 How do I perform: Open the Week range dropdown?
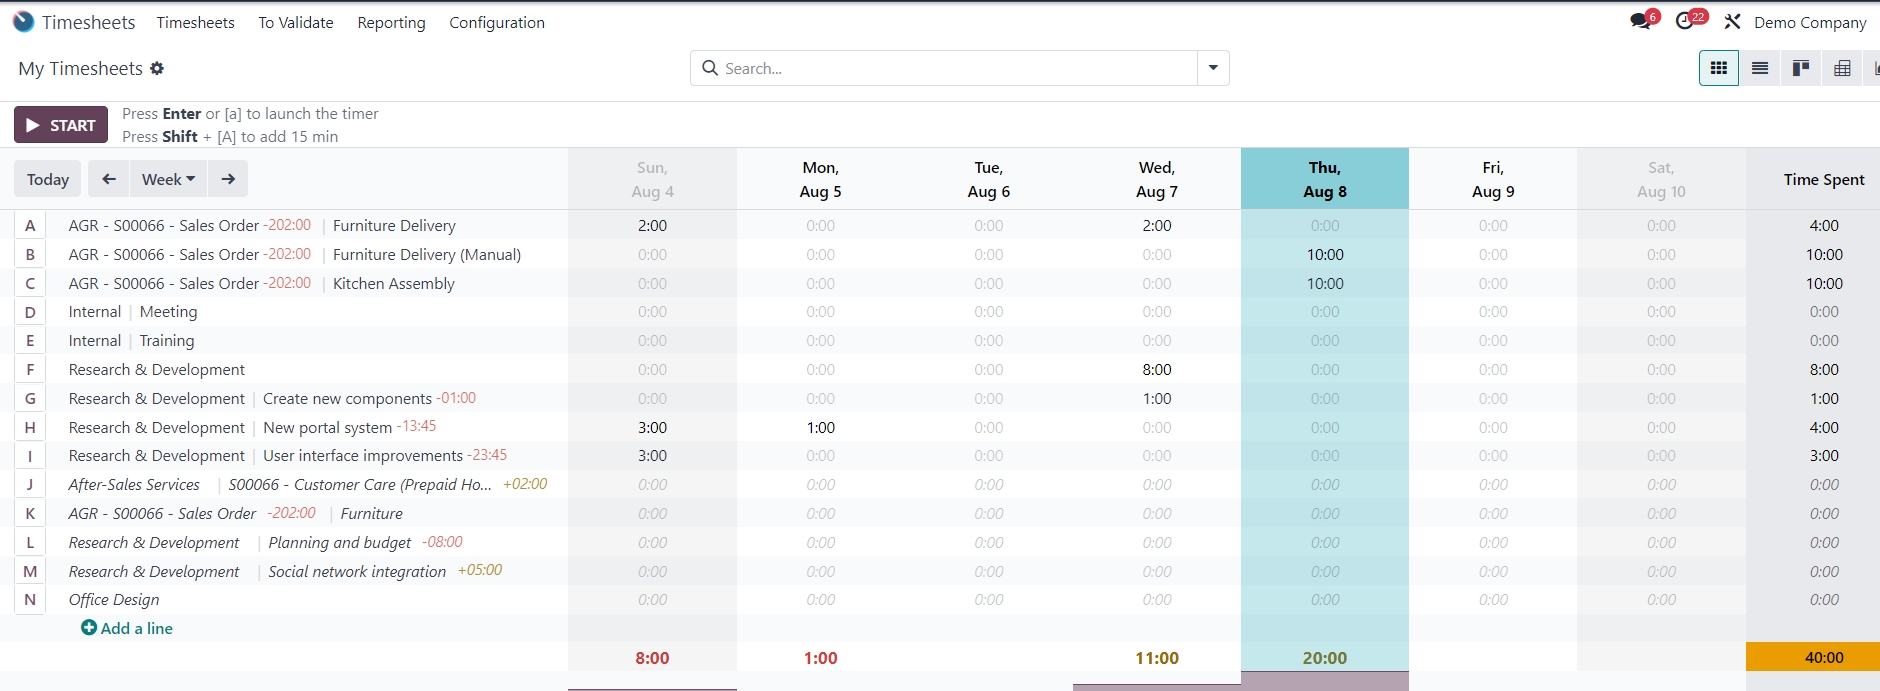[x=168, y=179]
